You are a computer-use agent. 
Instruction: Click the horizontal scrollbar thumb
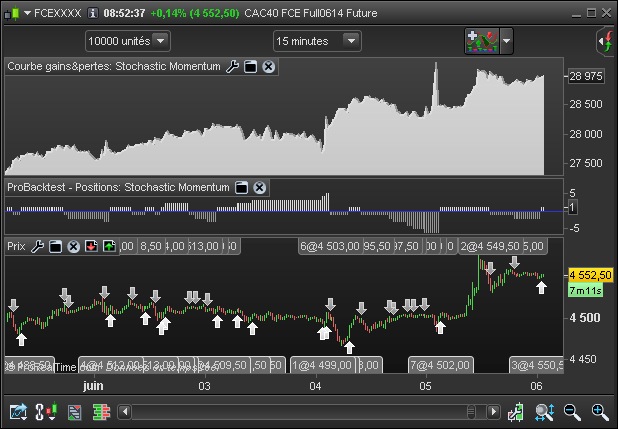click(x=471, y=412)
